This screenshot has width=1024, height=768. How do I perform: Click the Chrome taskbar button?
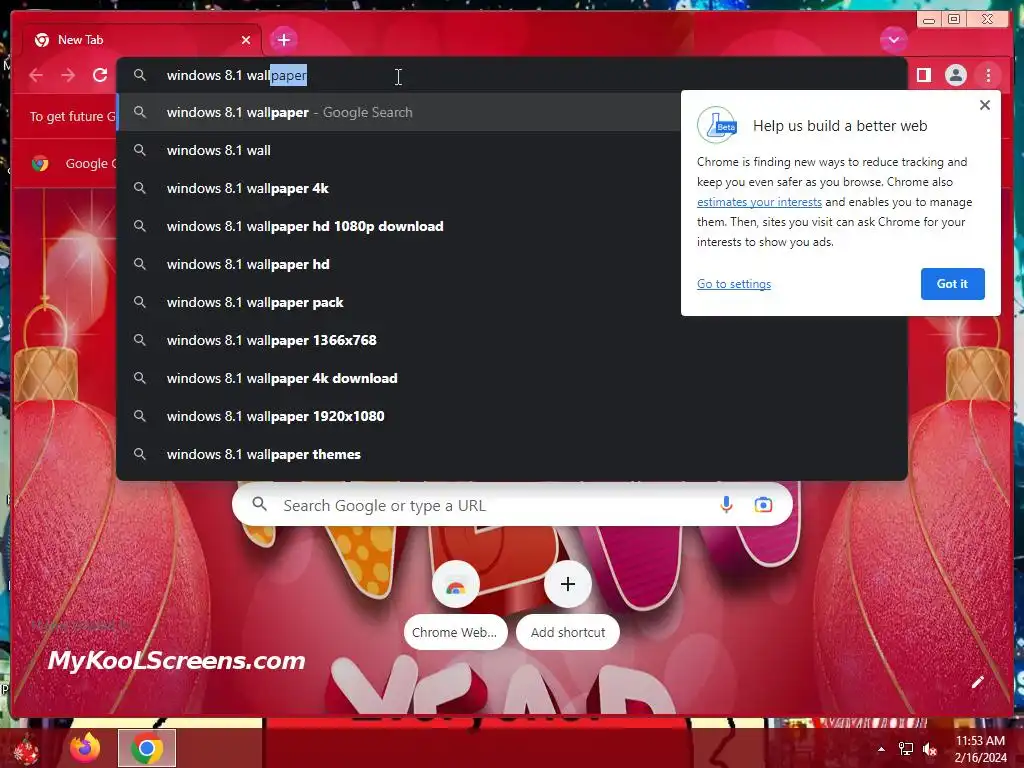point(147,748)
